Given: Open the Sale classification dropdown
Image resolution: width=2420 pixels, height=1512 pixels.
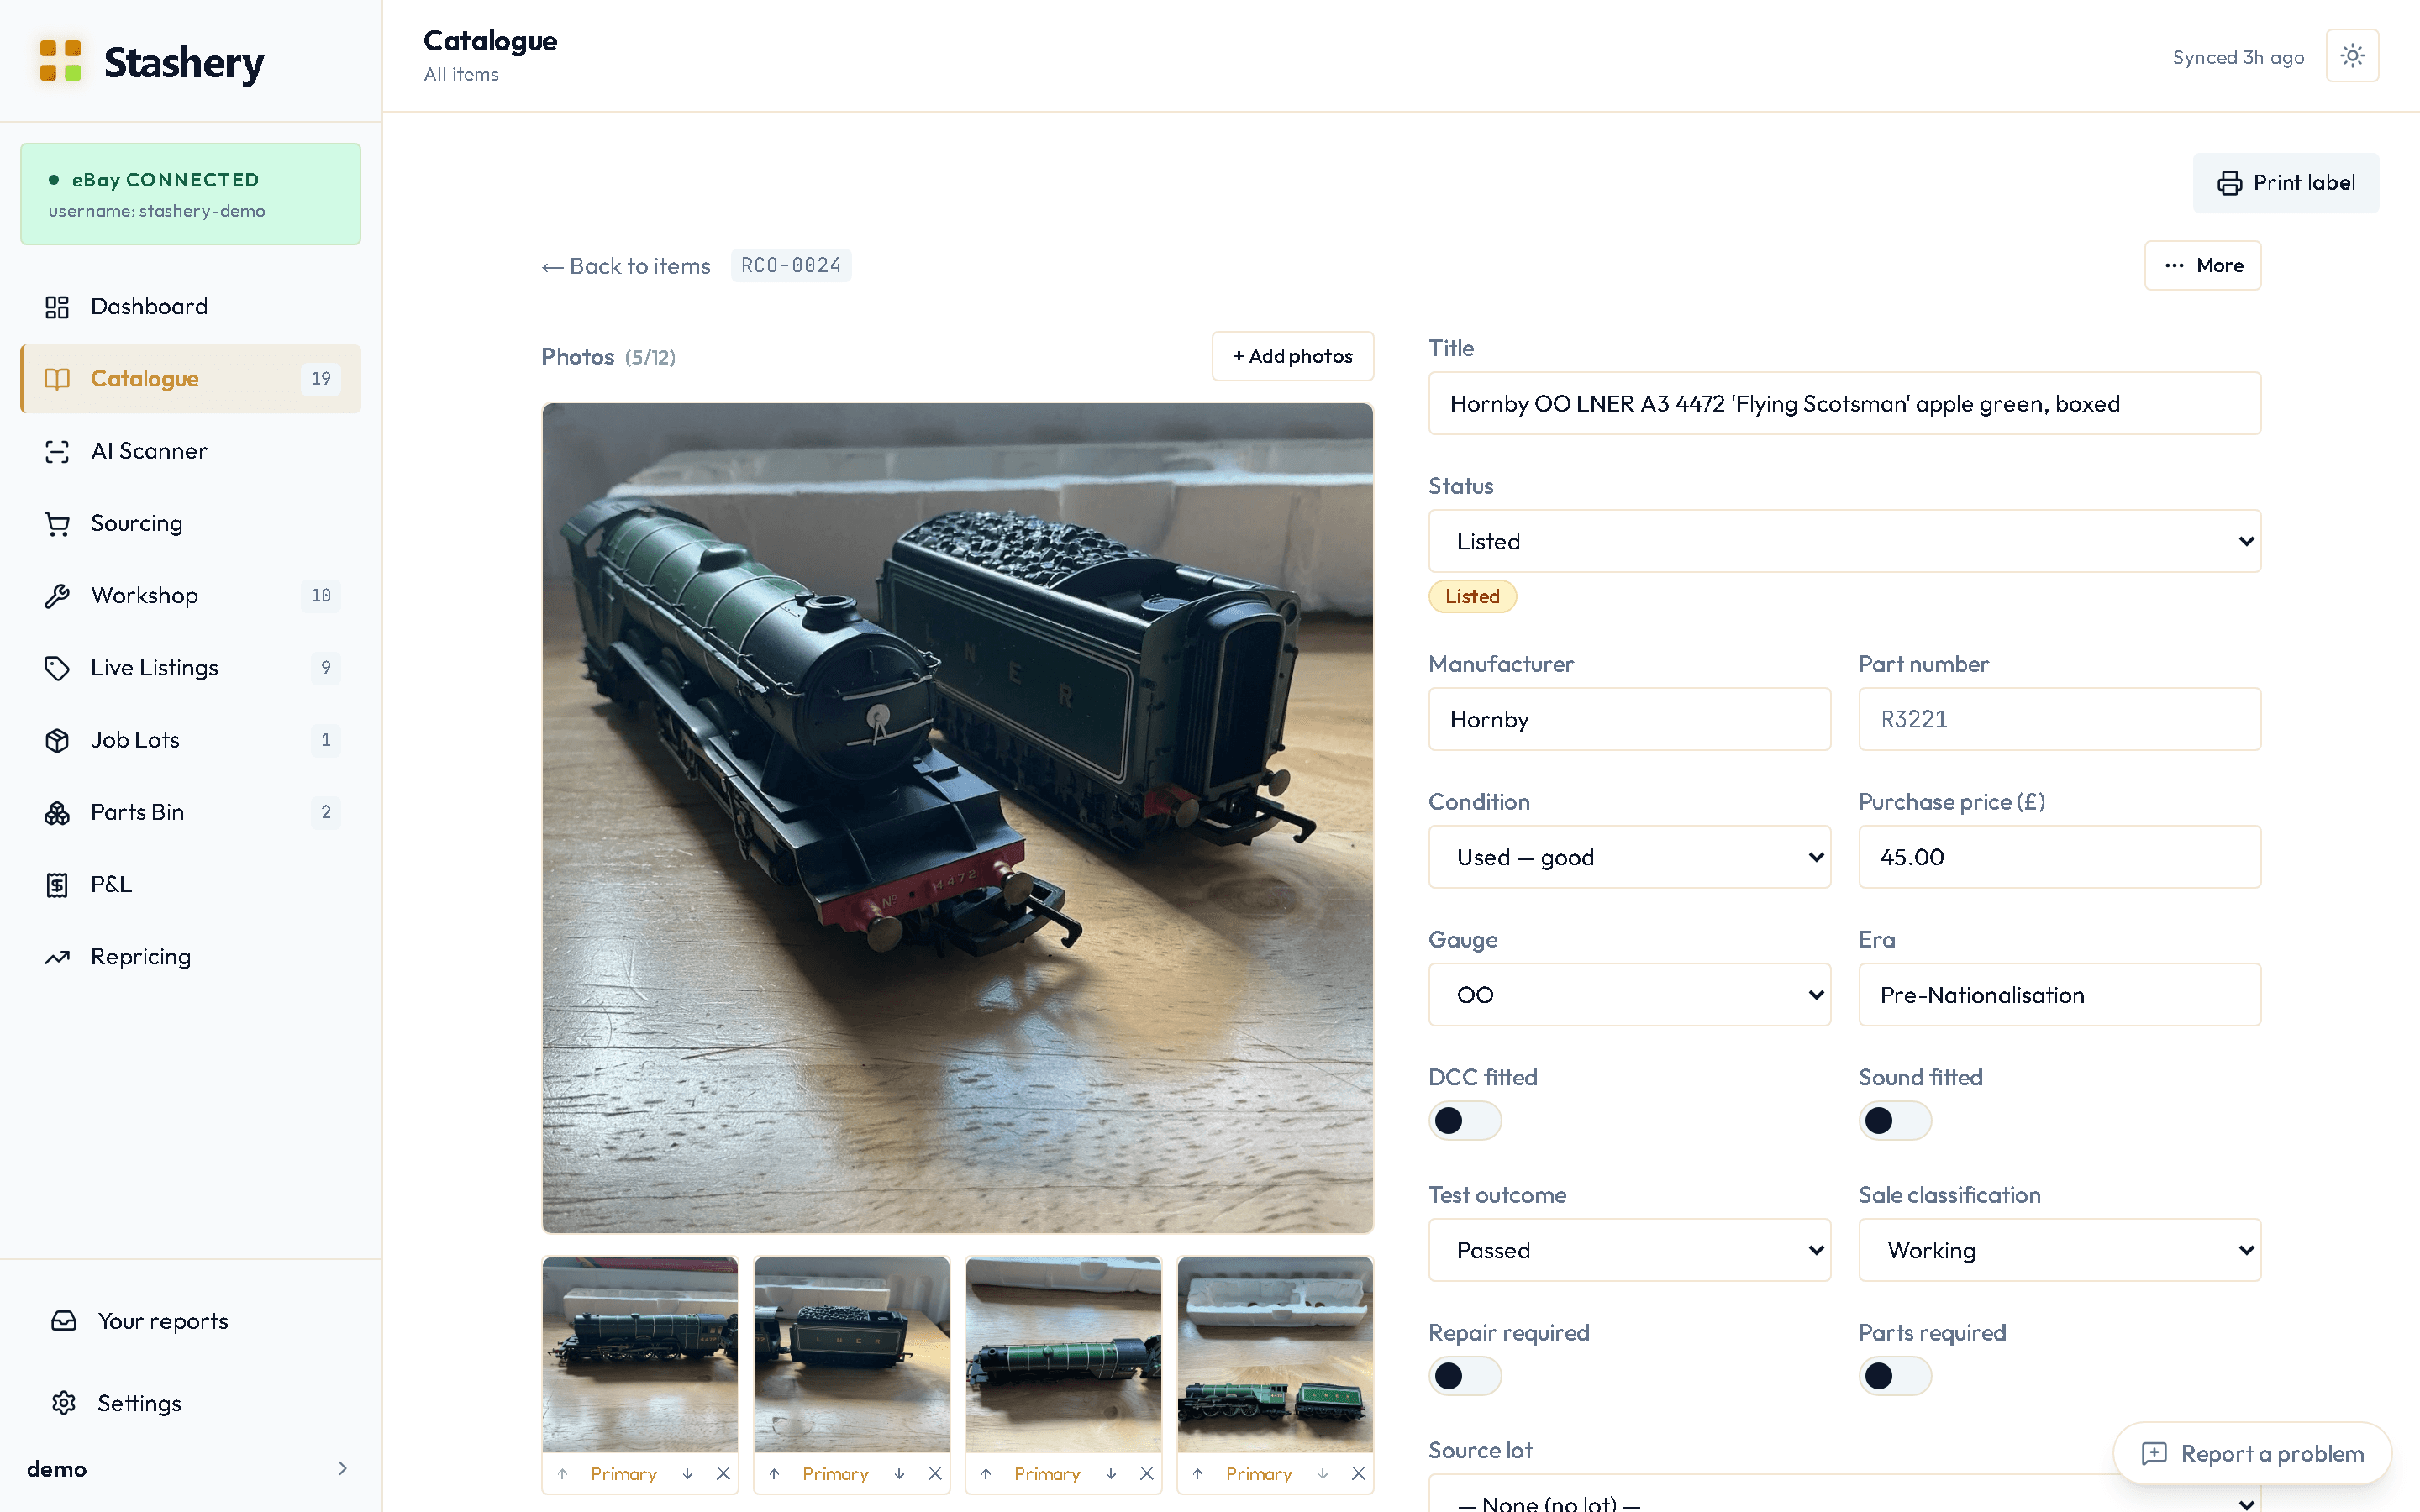Looking at the screenshot, I should coord(2059,1250).
